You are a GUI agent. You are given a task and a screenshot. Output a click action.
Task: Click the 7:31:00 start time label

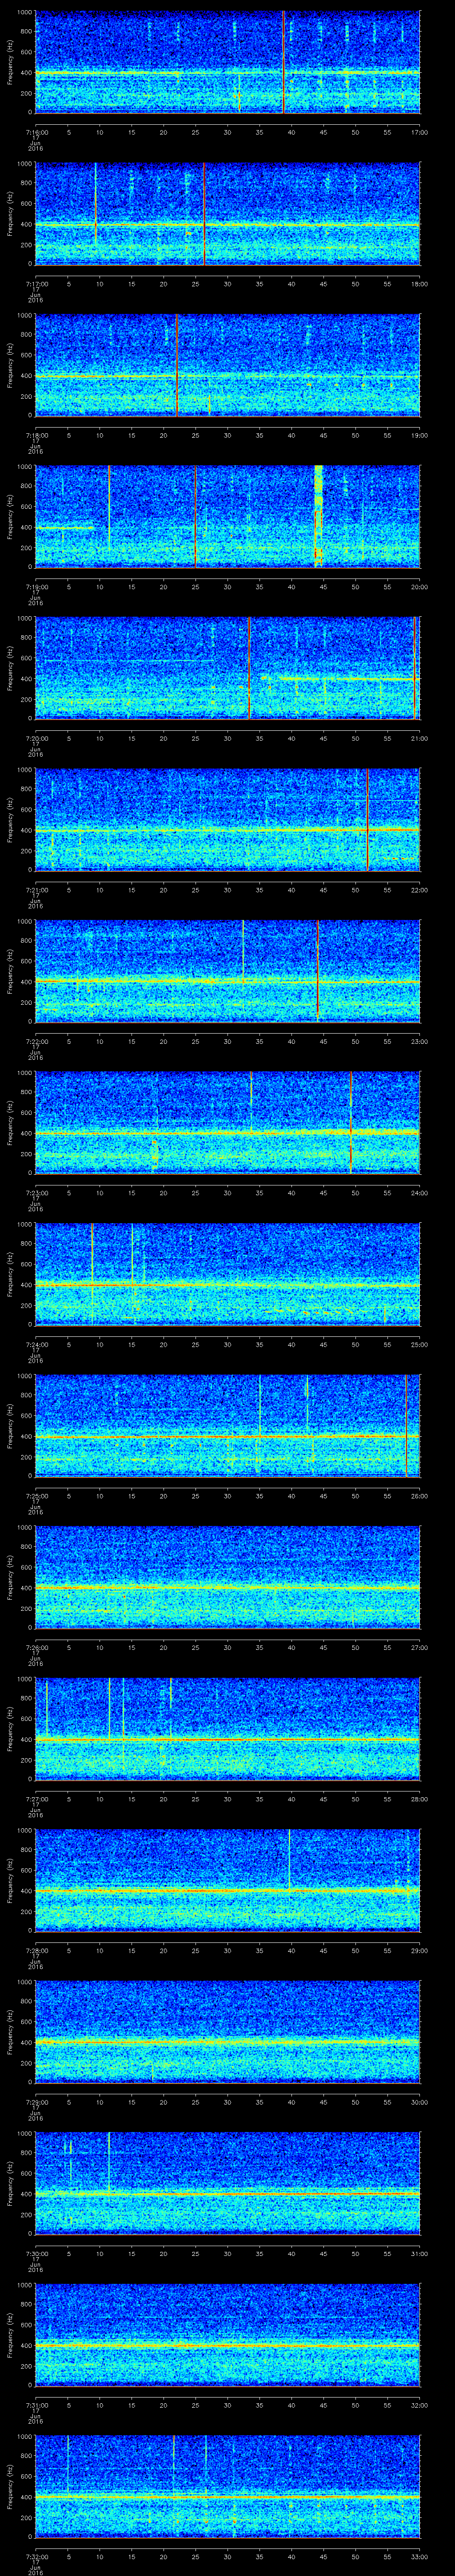36,2405
